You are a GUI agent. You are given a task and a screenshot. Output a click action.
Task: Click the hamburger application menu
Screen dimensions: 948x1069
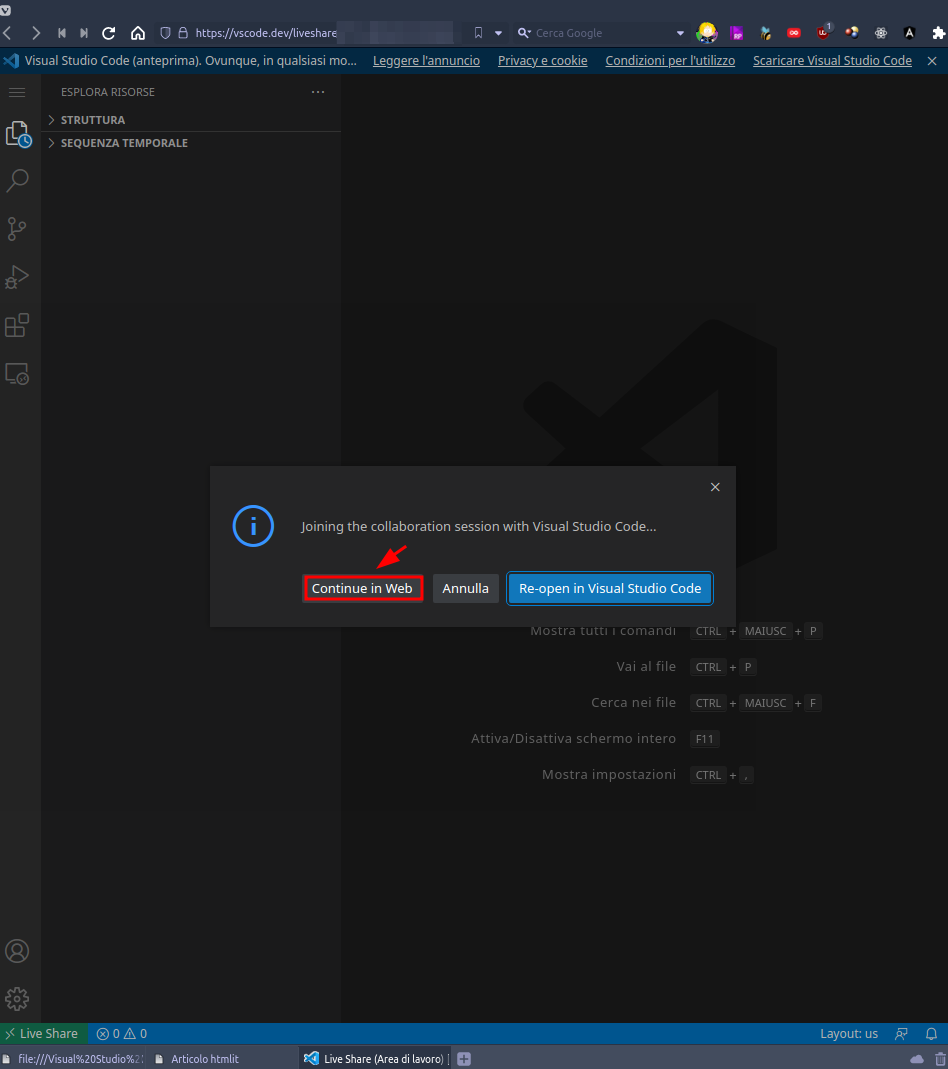(x=17, y=92)
